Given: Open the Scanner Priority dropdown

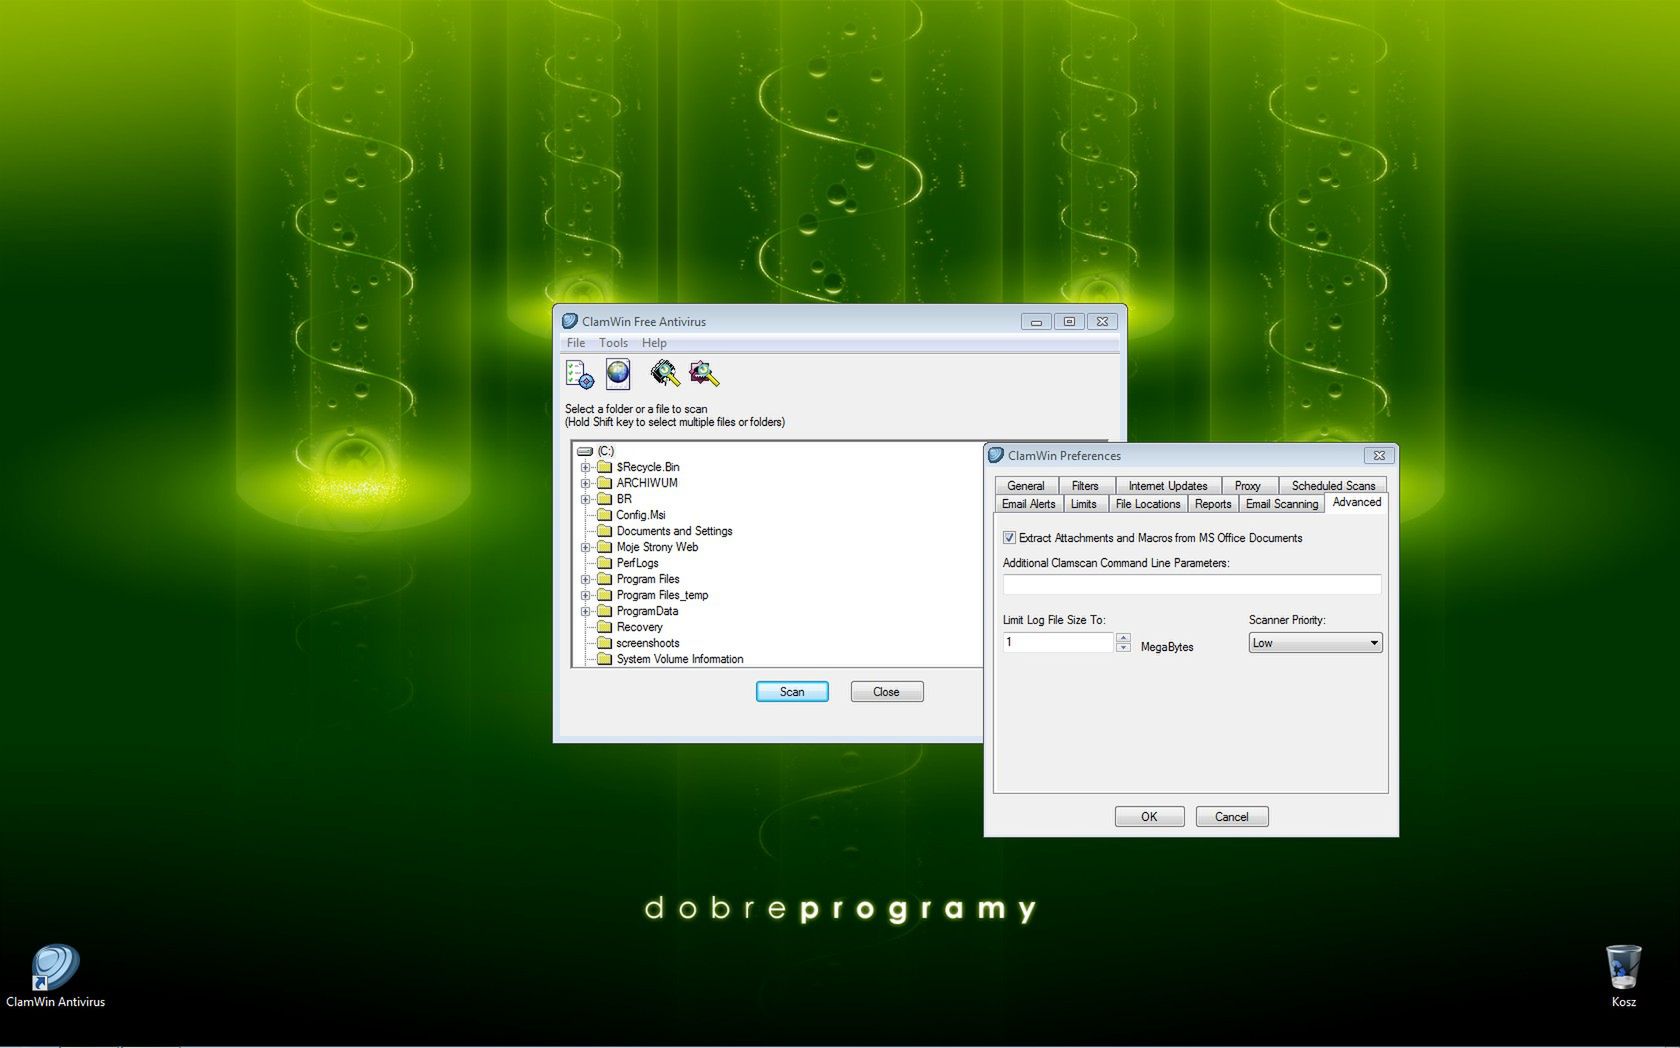Looking at the screenshot, I should (x=1315, y=643).
